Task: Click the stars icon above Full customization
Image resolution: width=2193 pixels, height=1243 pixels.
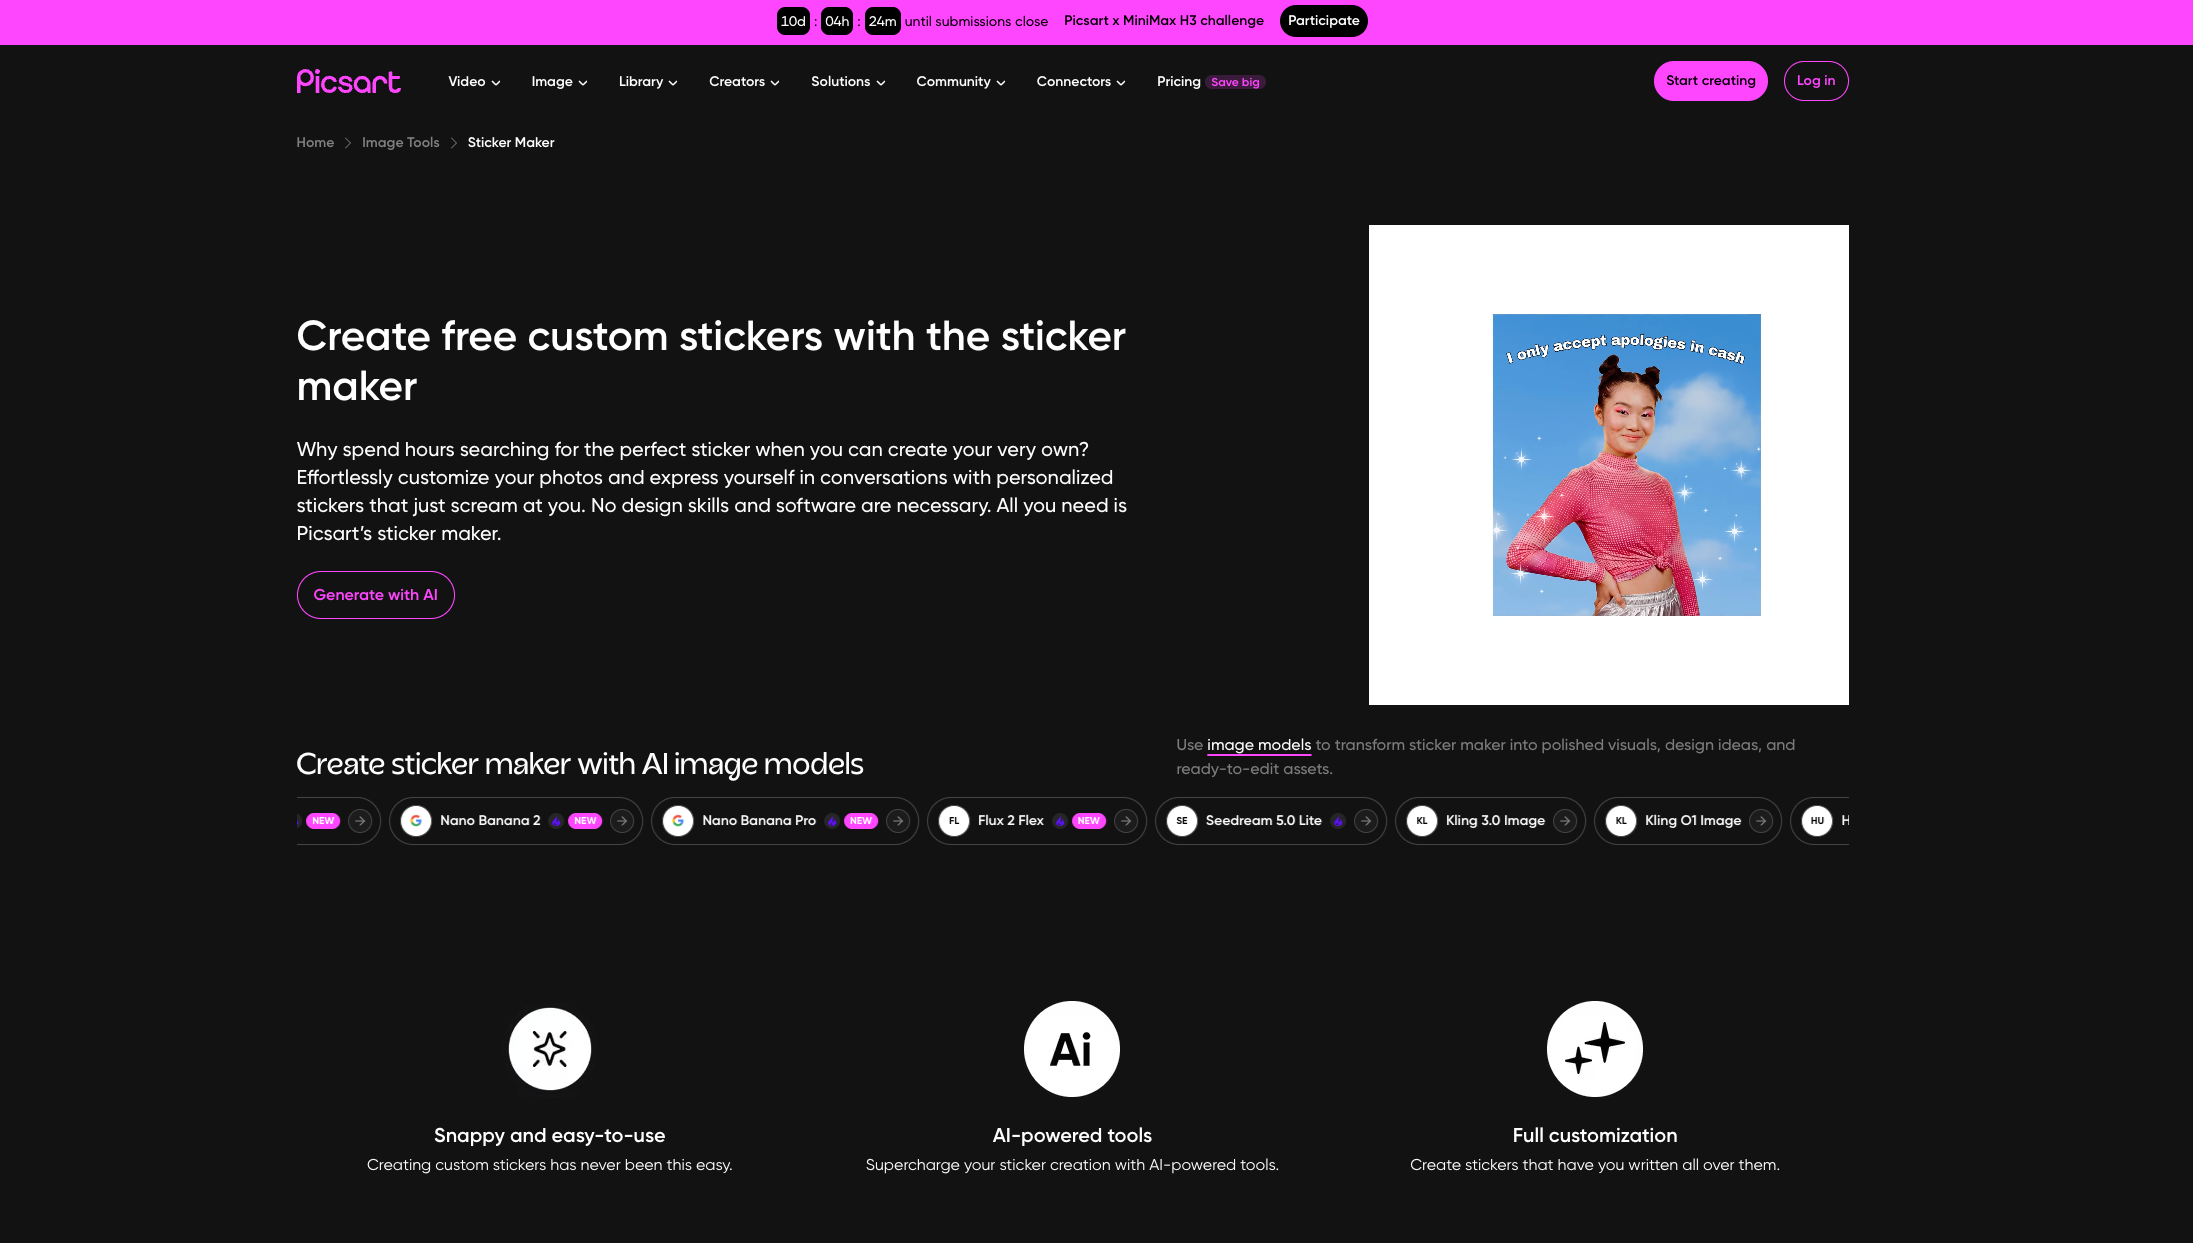Action: [1595, 1049]
